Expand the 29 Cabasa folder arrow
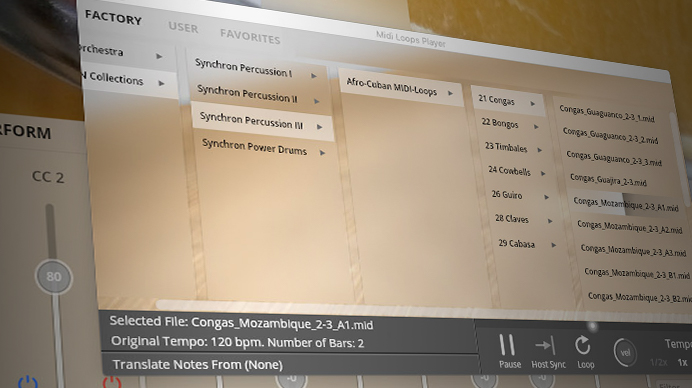Image resolution: width=692 pixels, height=388 pixels. (554, 245)
